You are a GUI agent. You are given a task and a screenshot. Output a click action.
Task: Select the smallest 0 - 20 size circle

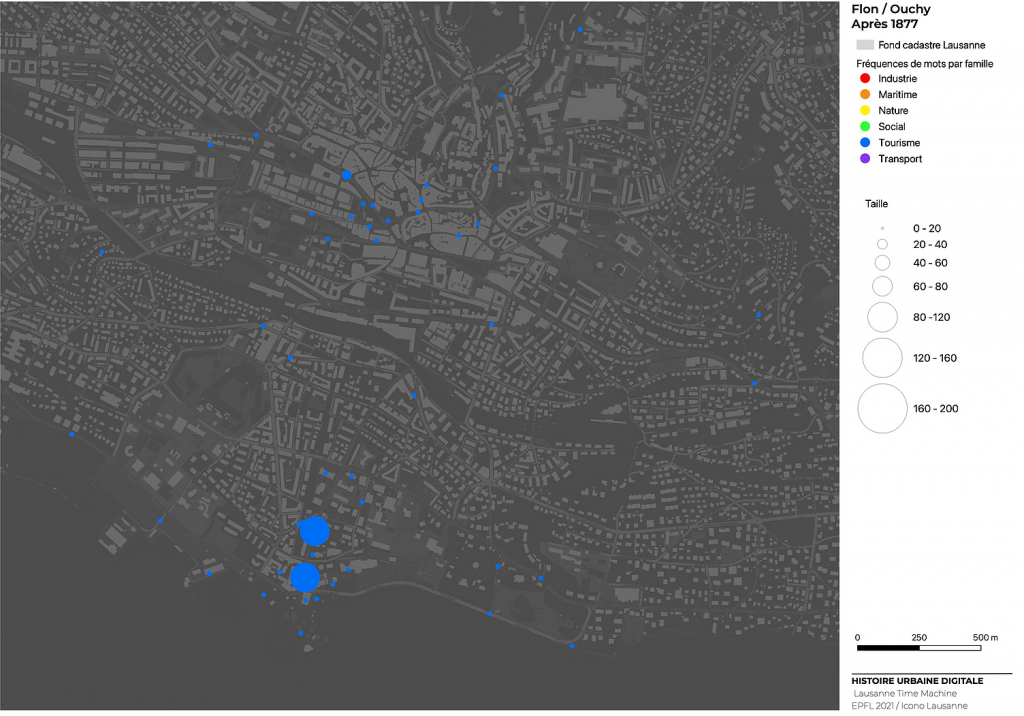(882, 228)
